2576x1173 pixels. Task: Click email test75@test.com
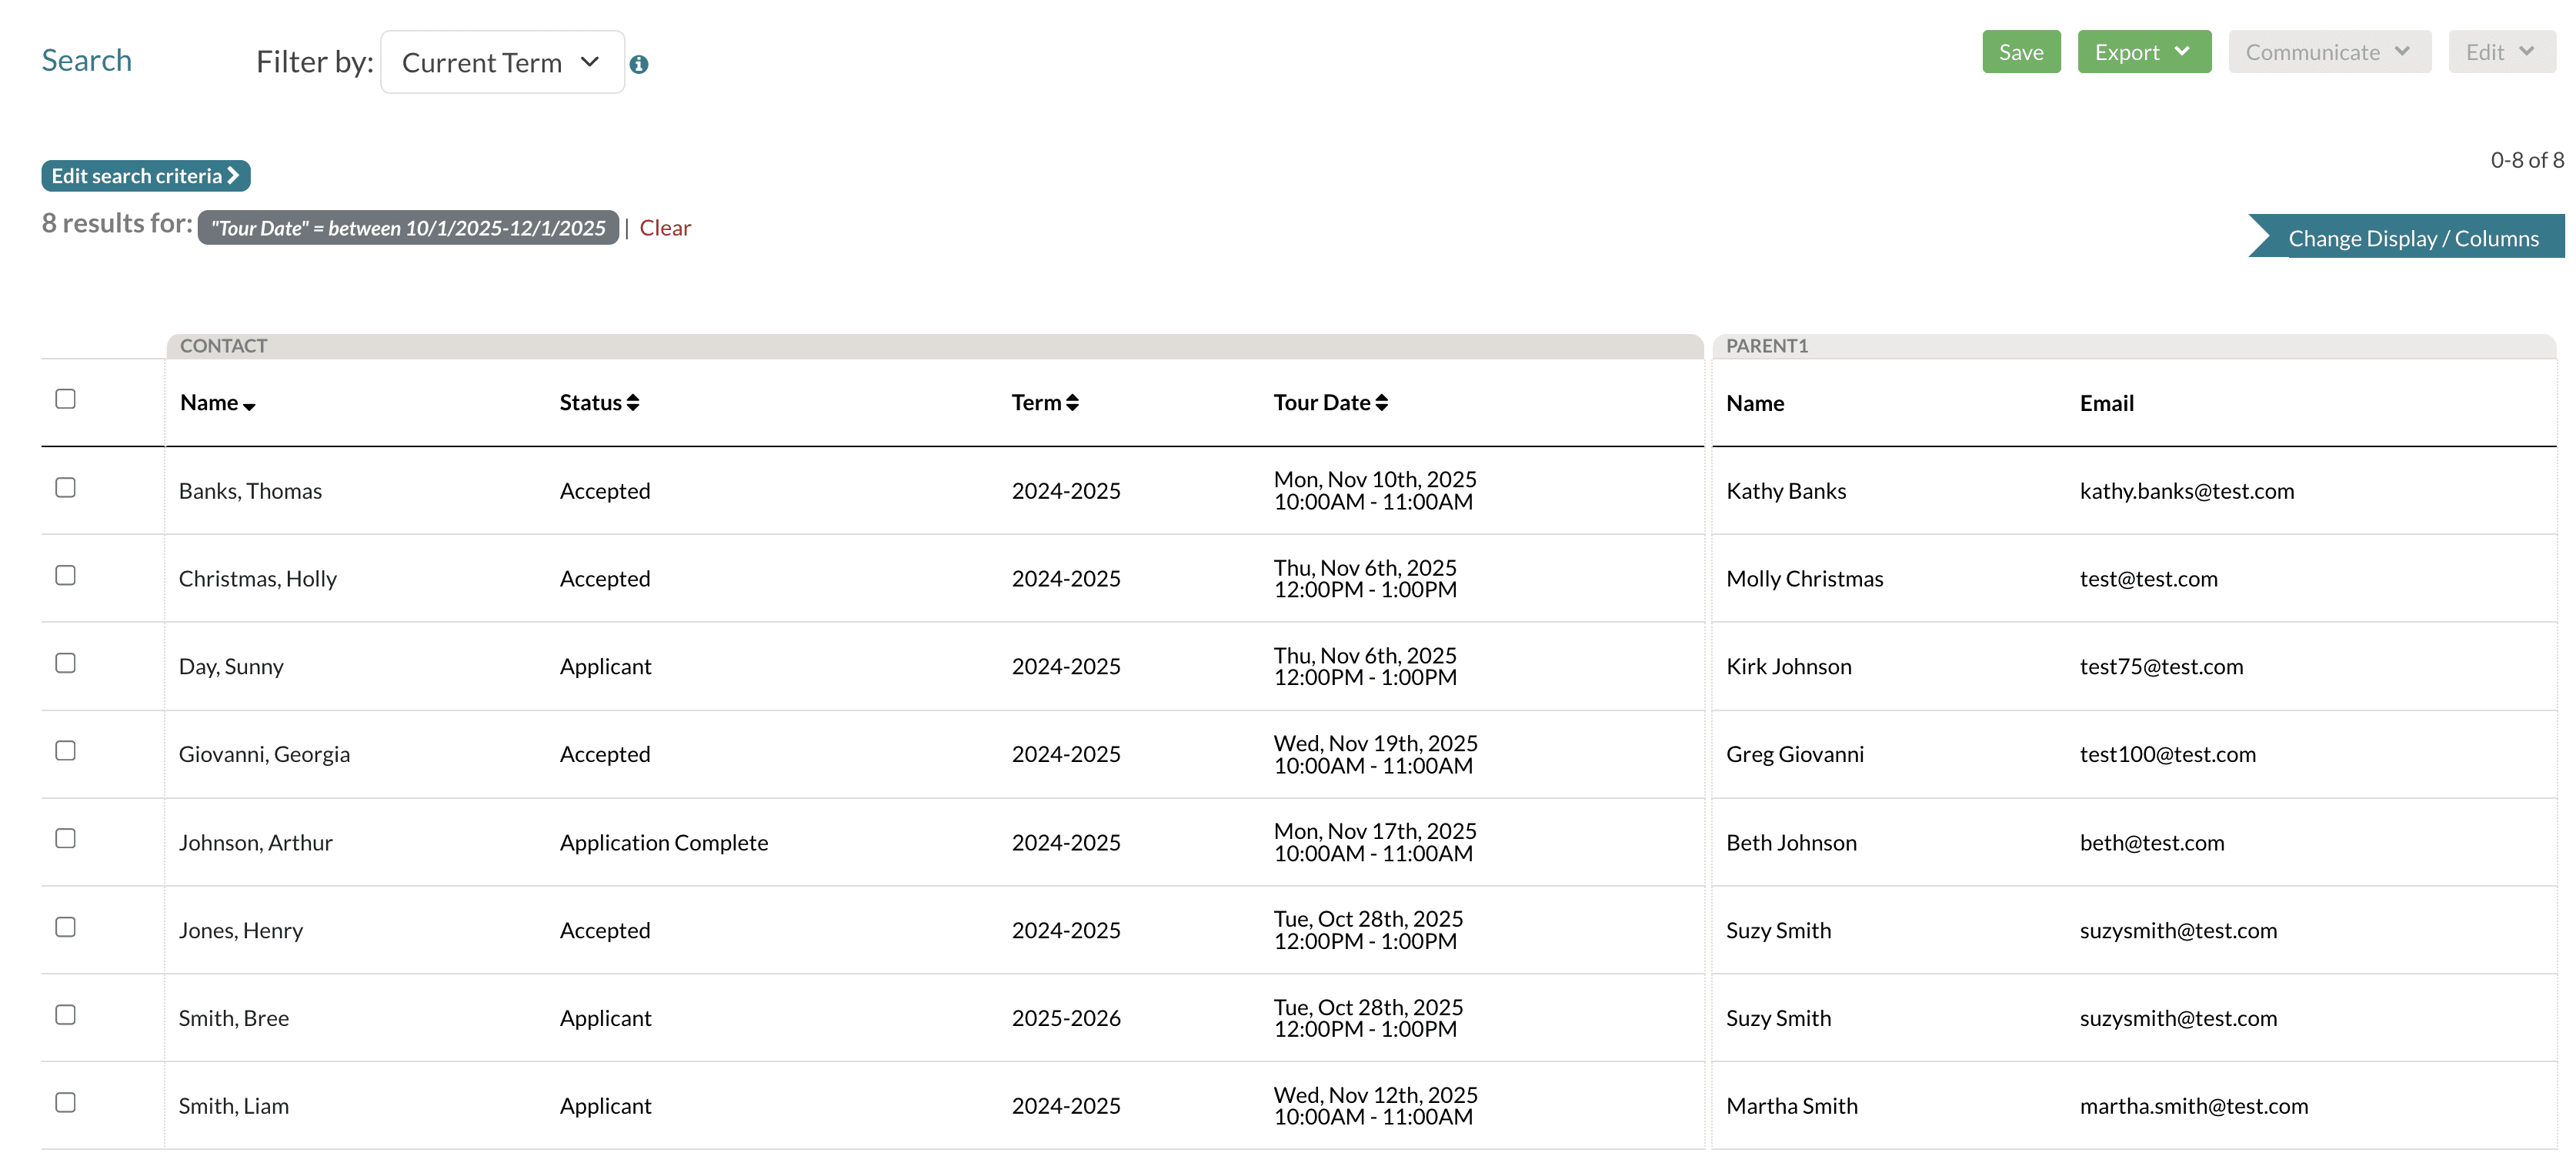click(x=2161, y=667)
